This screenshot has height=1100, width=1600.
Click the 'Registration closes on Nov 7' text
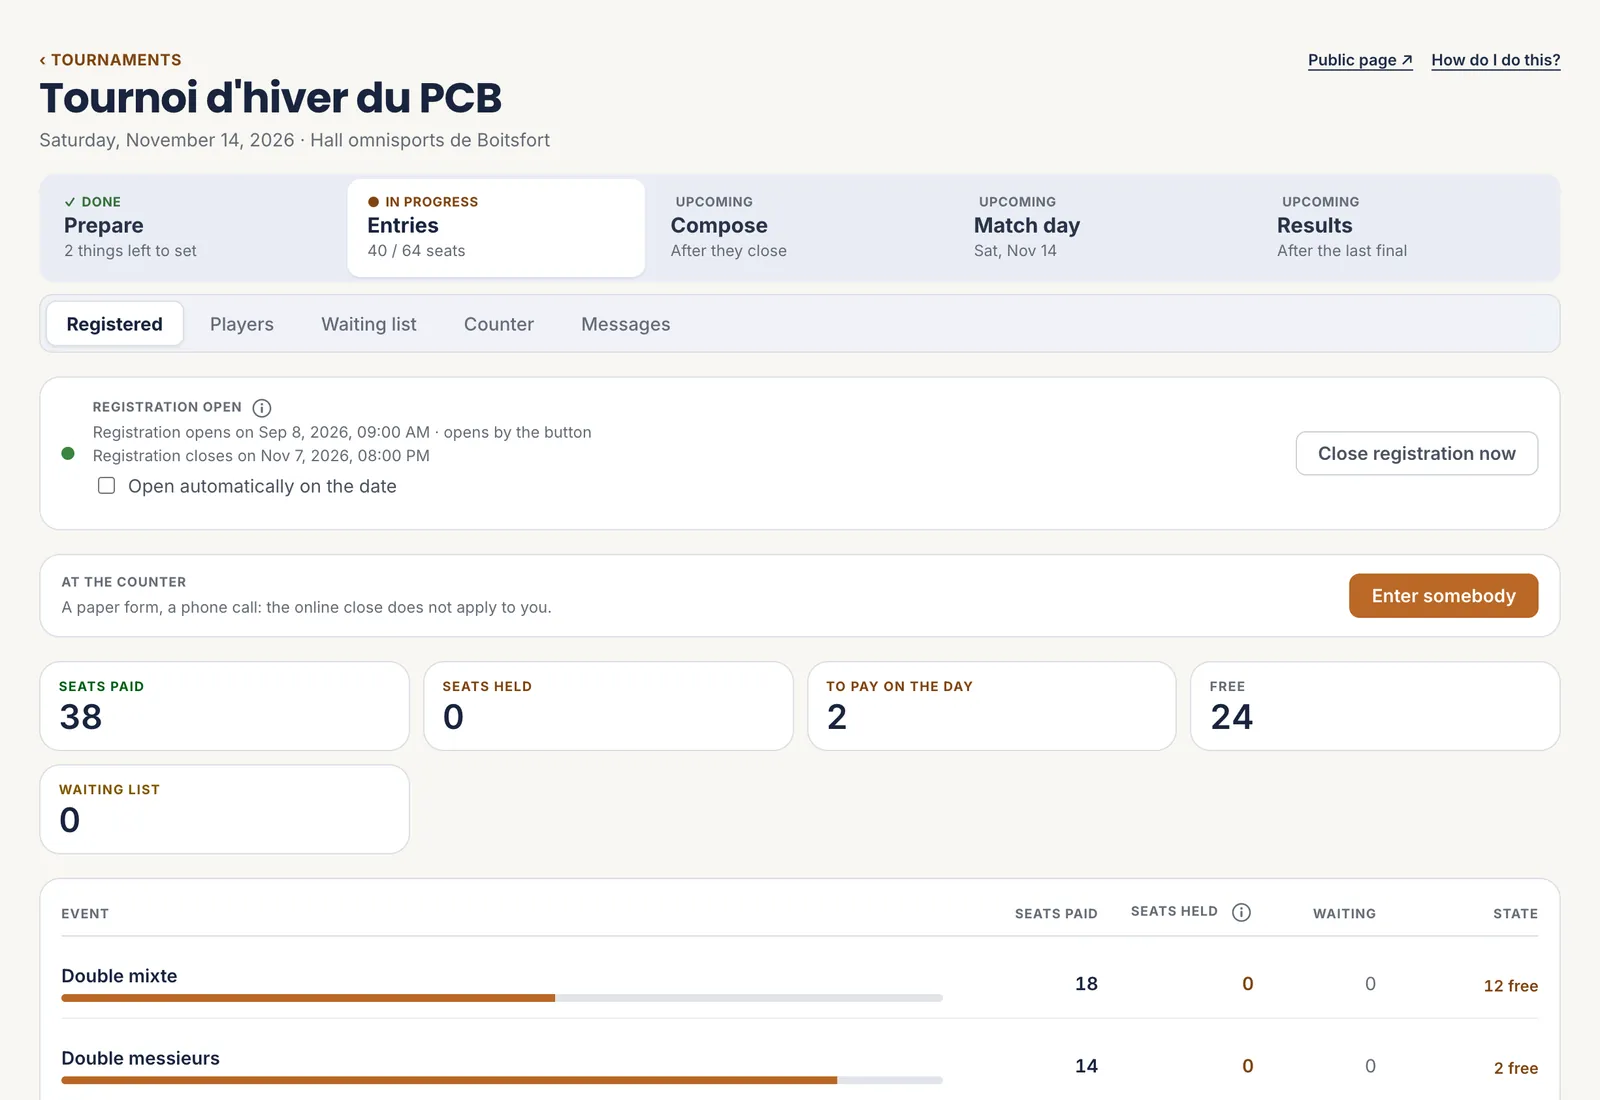pyautogui.click(x=261, y=456)
